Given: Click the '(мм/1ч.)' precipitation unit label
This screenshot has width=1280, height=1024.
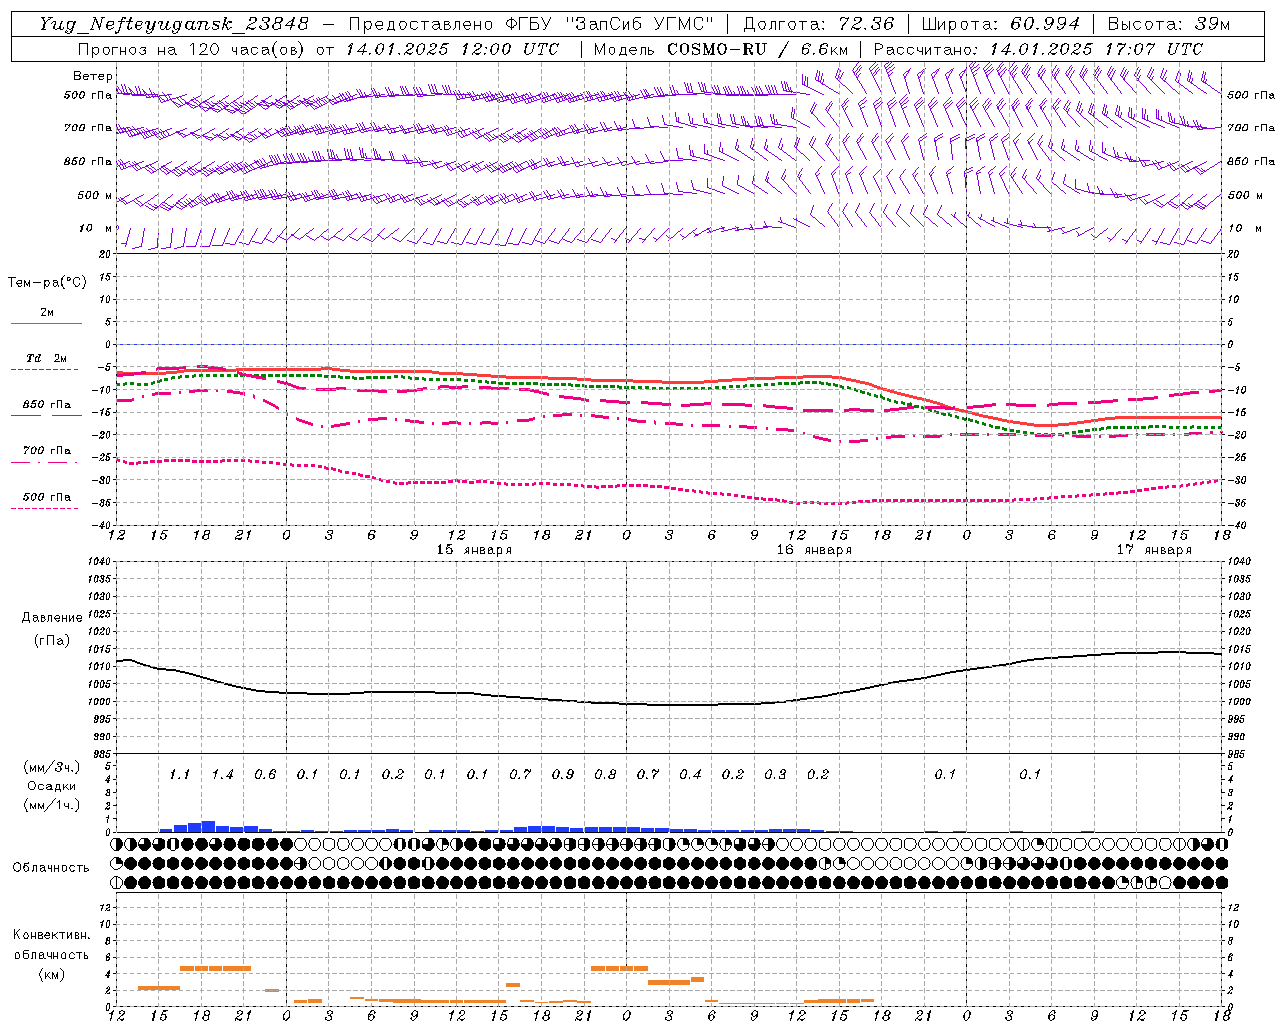Looking at the screenshot, I should pos(52,805).
